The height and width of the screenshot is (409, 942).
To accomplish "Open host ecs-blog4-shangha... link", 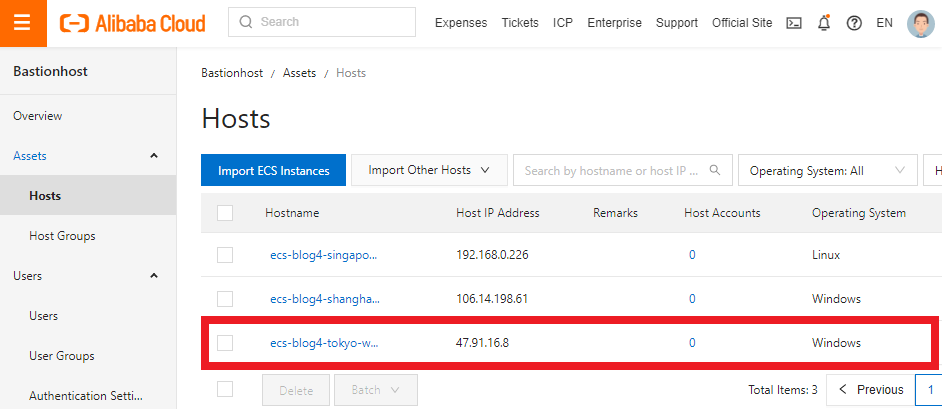I will [325, 298].
